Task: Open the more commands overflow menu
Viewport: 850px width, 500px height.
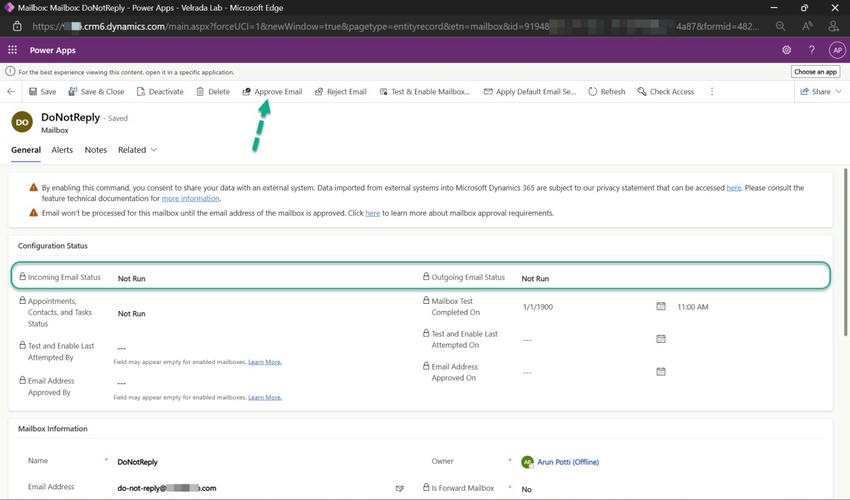Action: point(712,92)
